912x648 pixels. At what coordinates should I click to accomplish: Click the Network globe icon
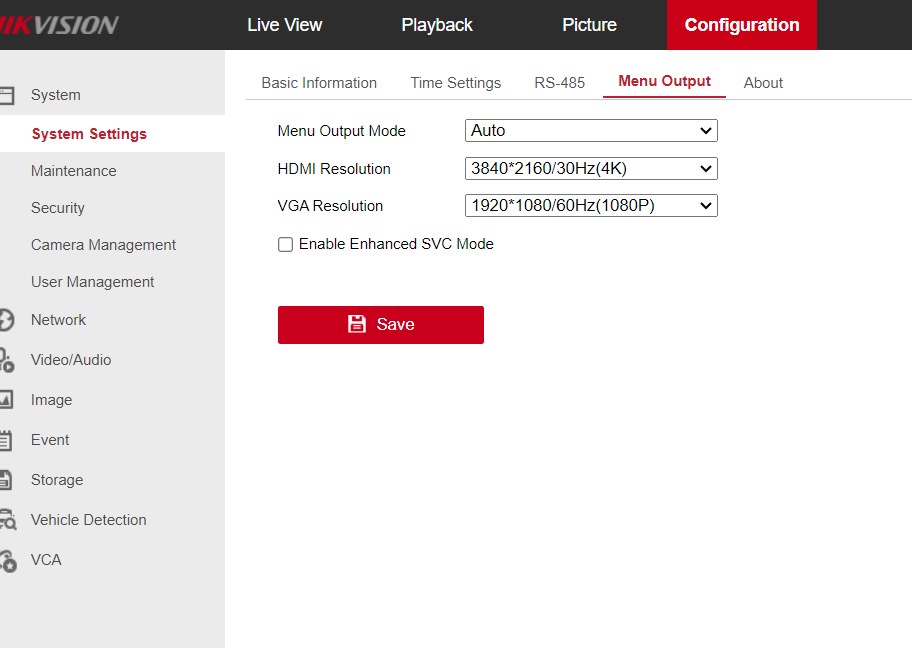[x=6, y=320]
